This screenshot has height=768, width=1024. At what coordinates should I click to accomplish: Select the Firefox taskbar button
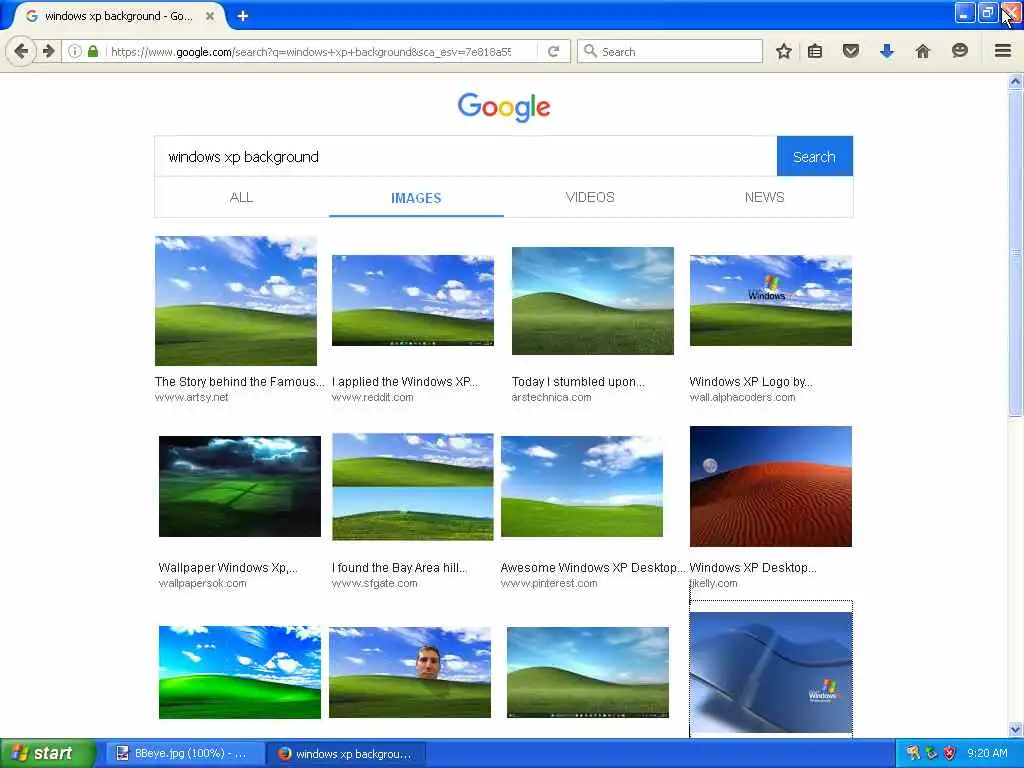(x=348, y=754)
